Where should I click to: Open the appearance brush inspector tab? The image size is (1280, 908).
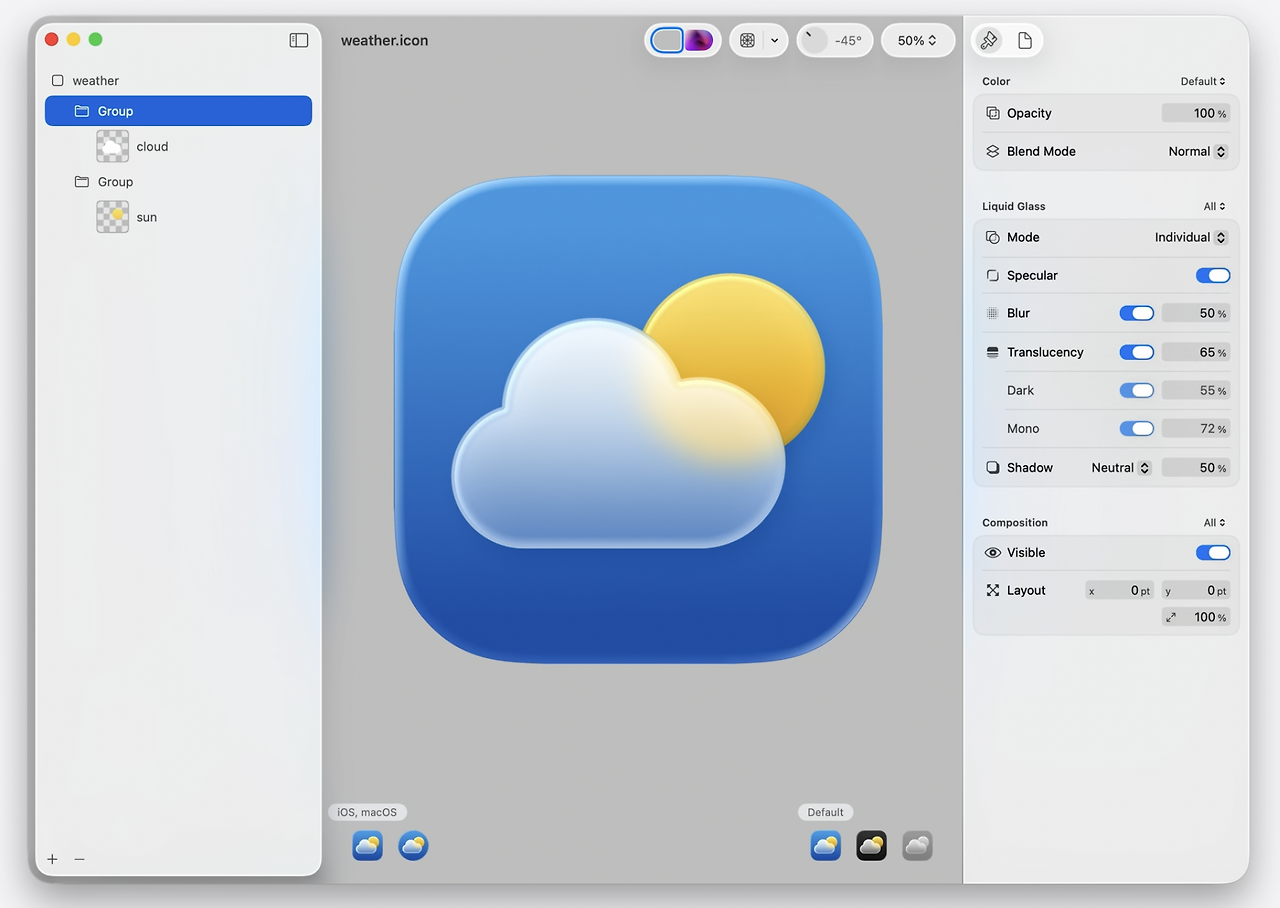pos(989,41)
